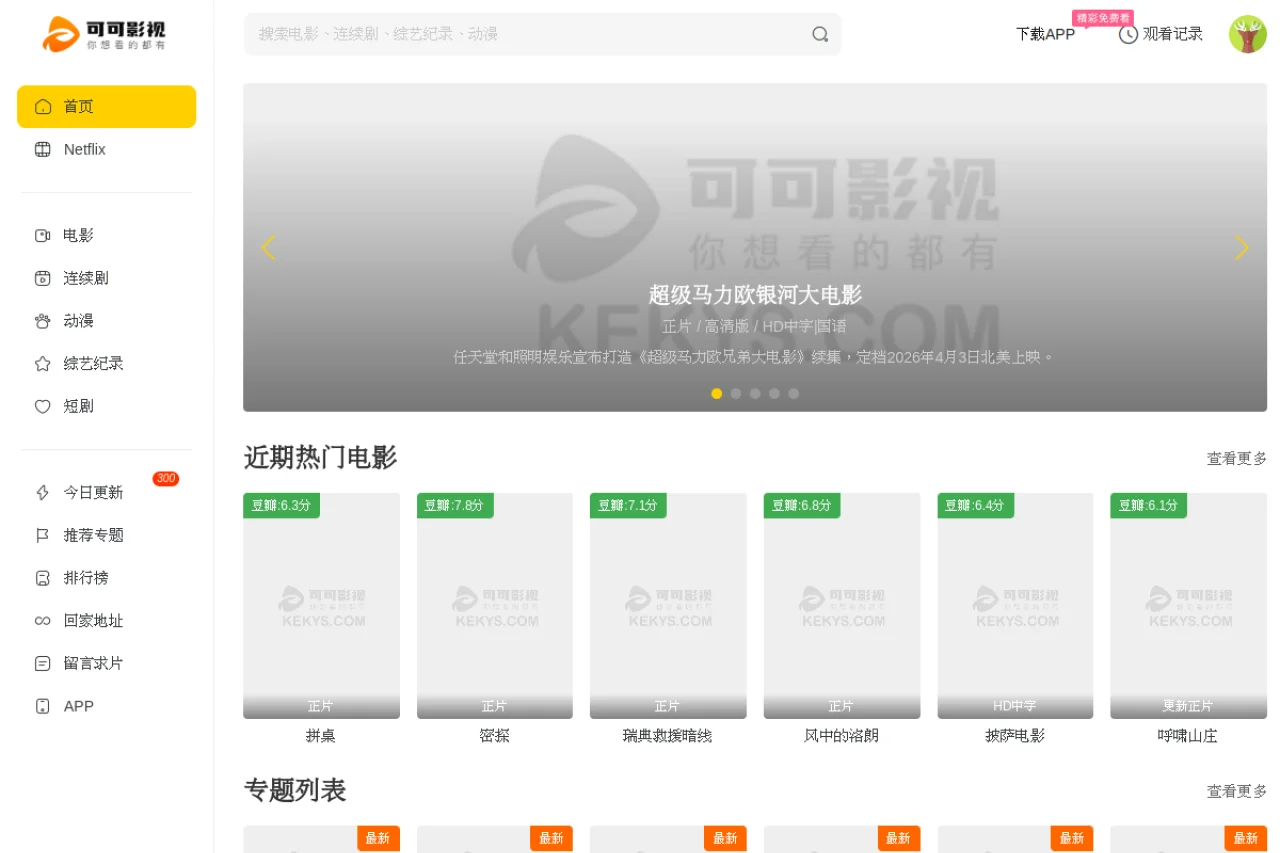The width and height of the screenshot is (1280, 853).
Task: Open 留言求片 page
Action: tap(106, 664)
